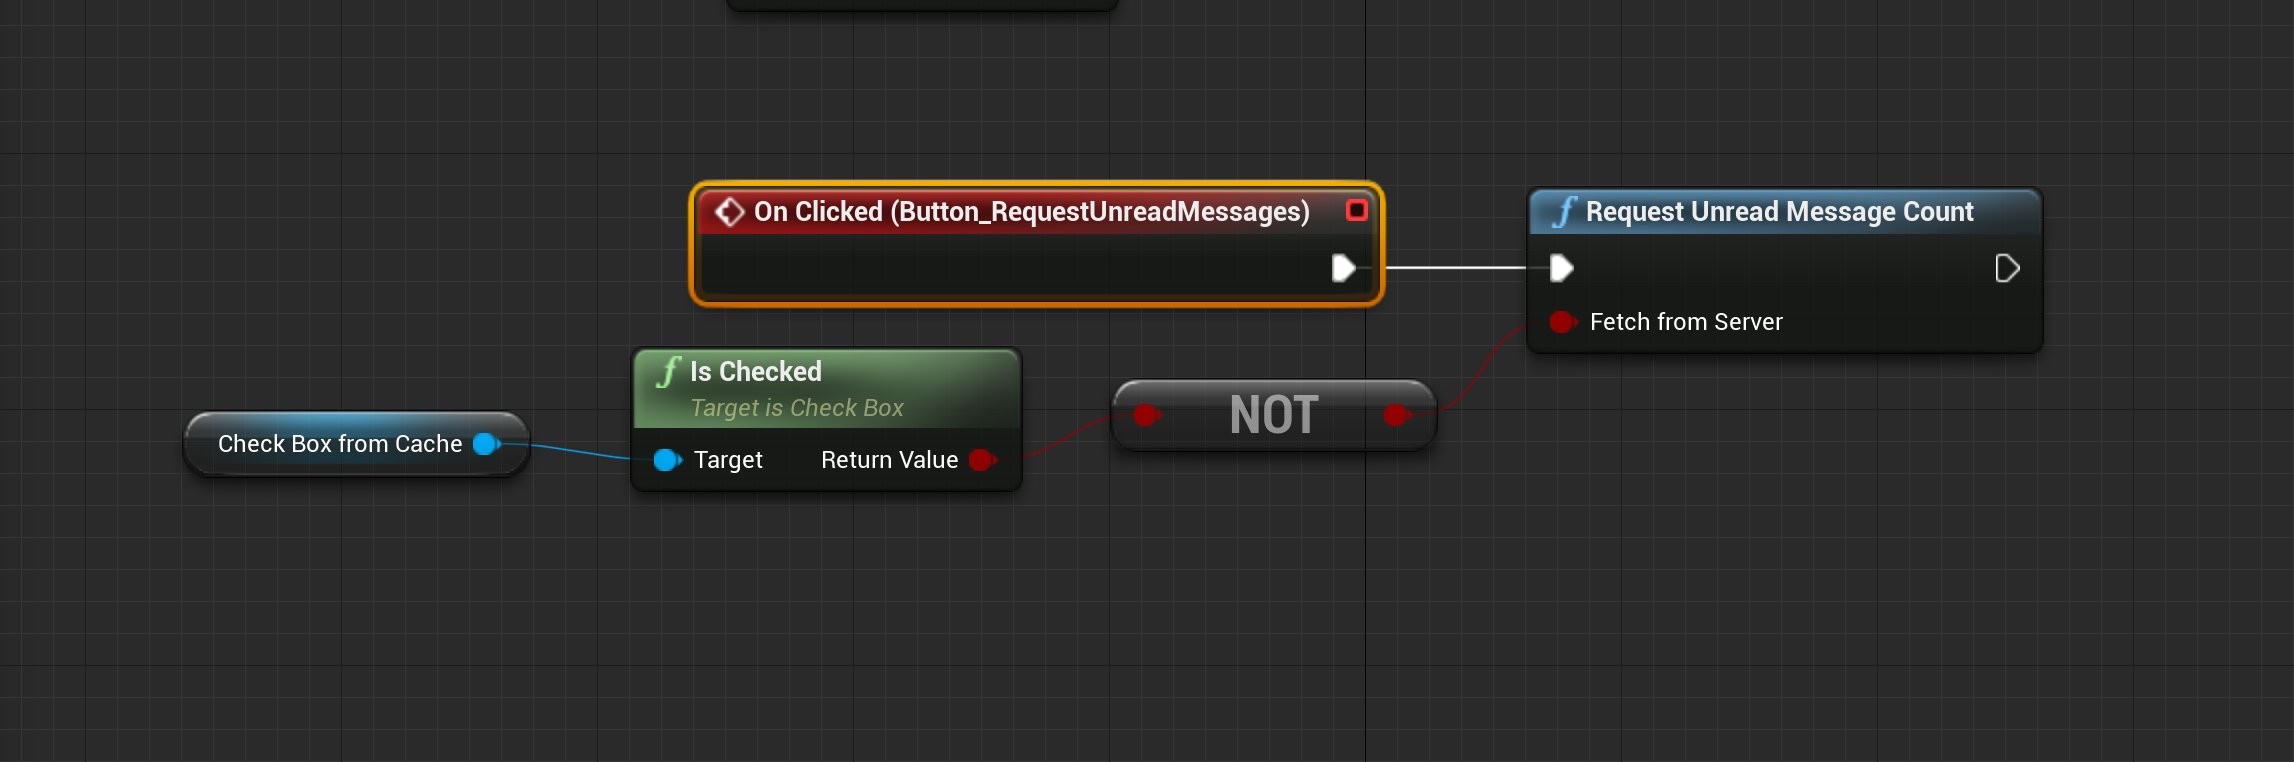Select the Check Box from Cache variable node
2294x762 pixels.
(339, 444)
